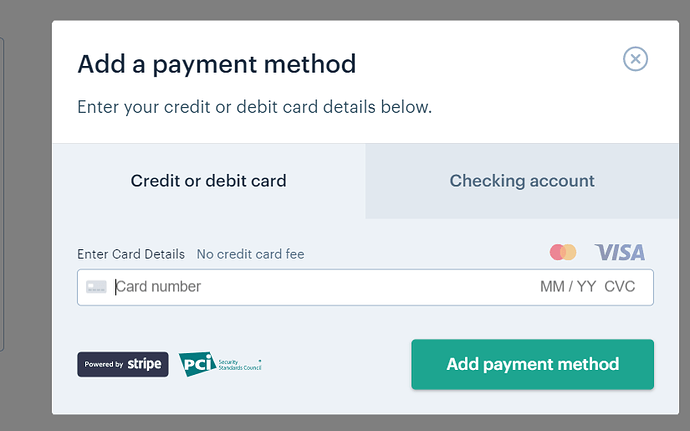The image size is (690, 431).
Task: Switch to the Credit or debit card tab
Action: point(209,181)
